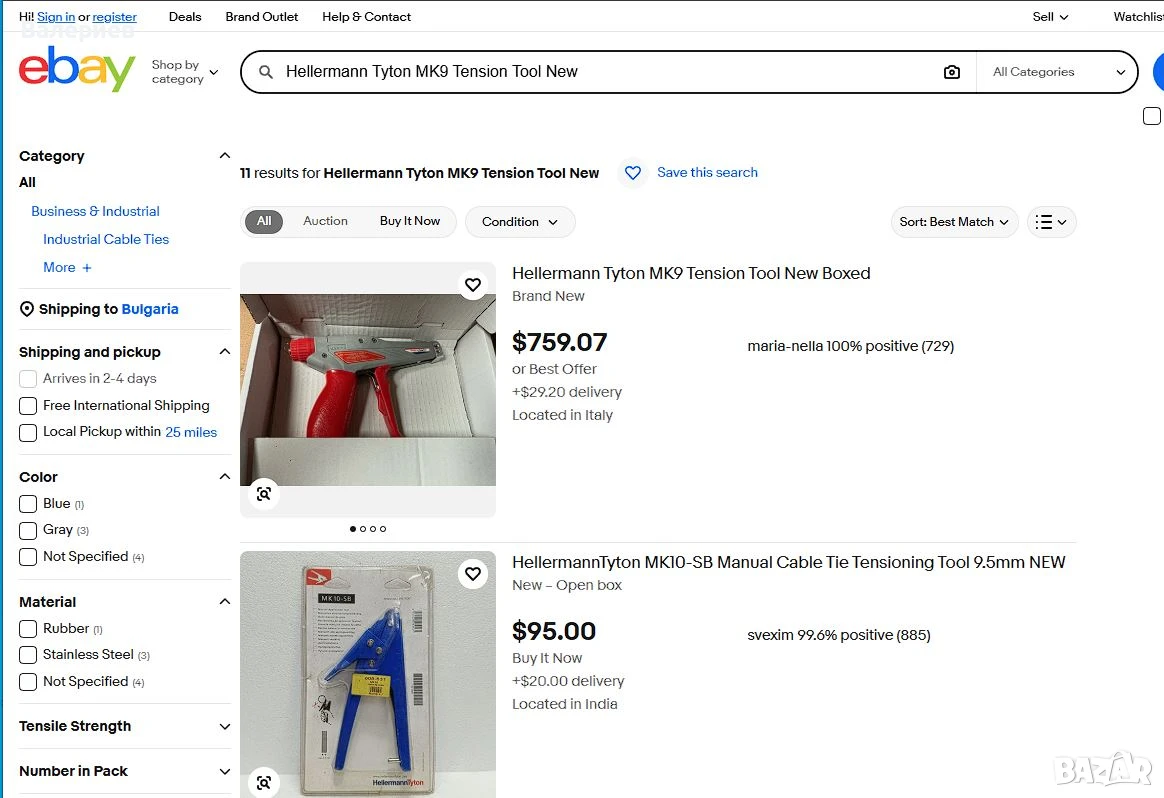
Task: Add MK10-SB tool to watchlist heart
Action: 473,574
